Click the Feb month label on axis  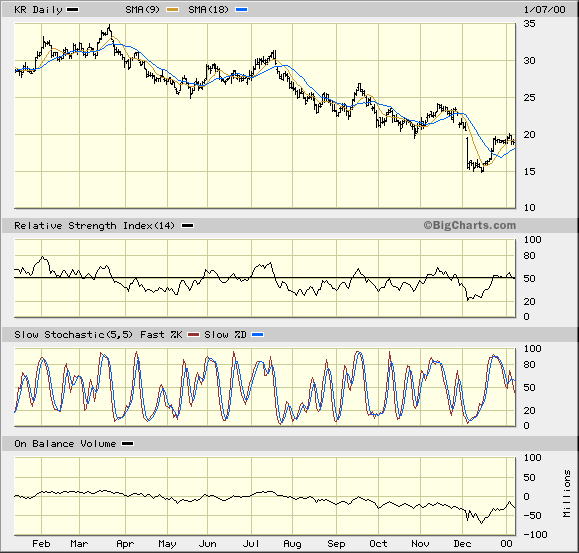tap(41, 544)
